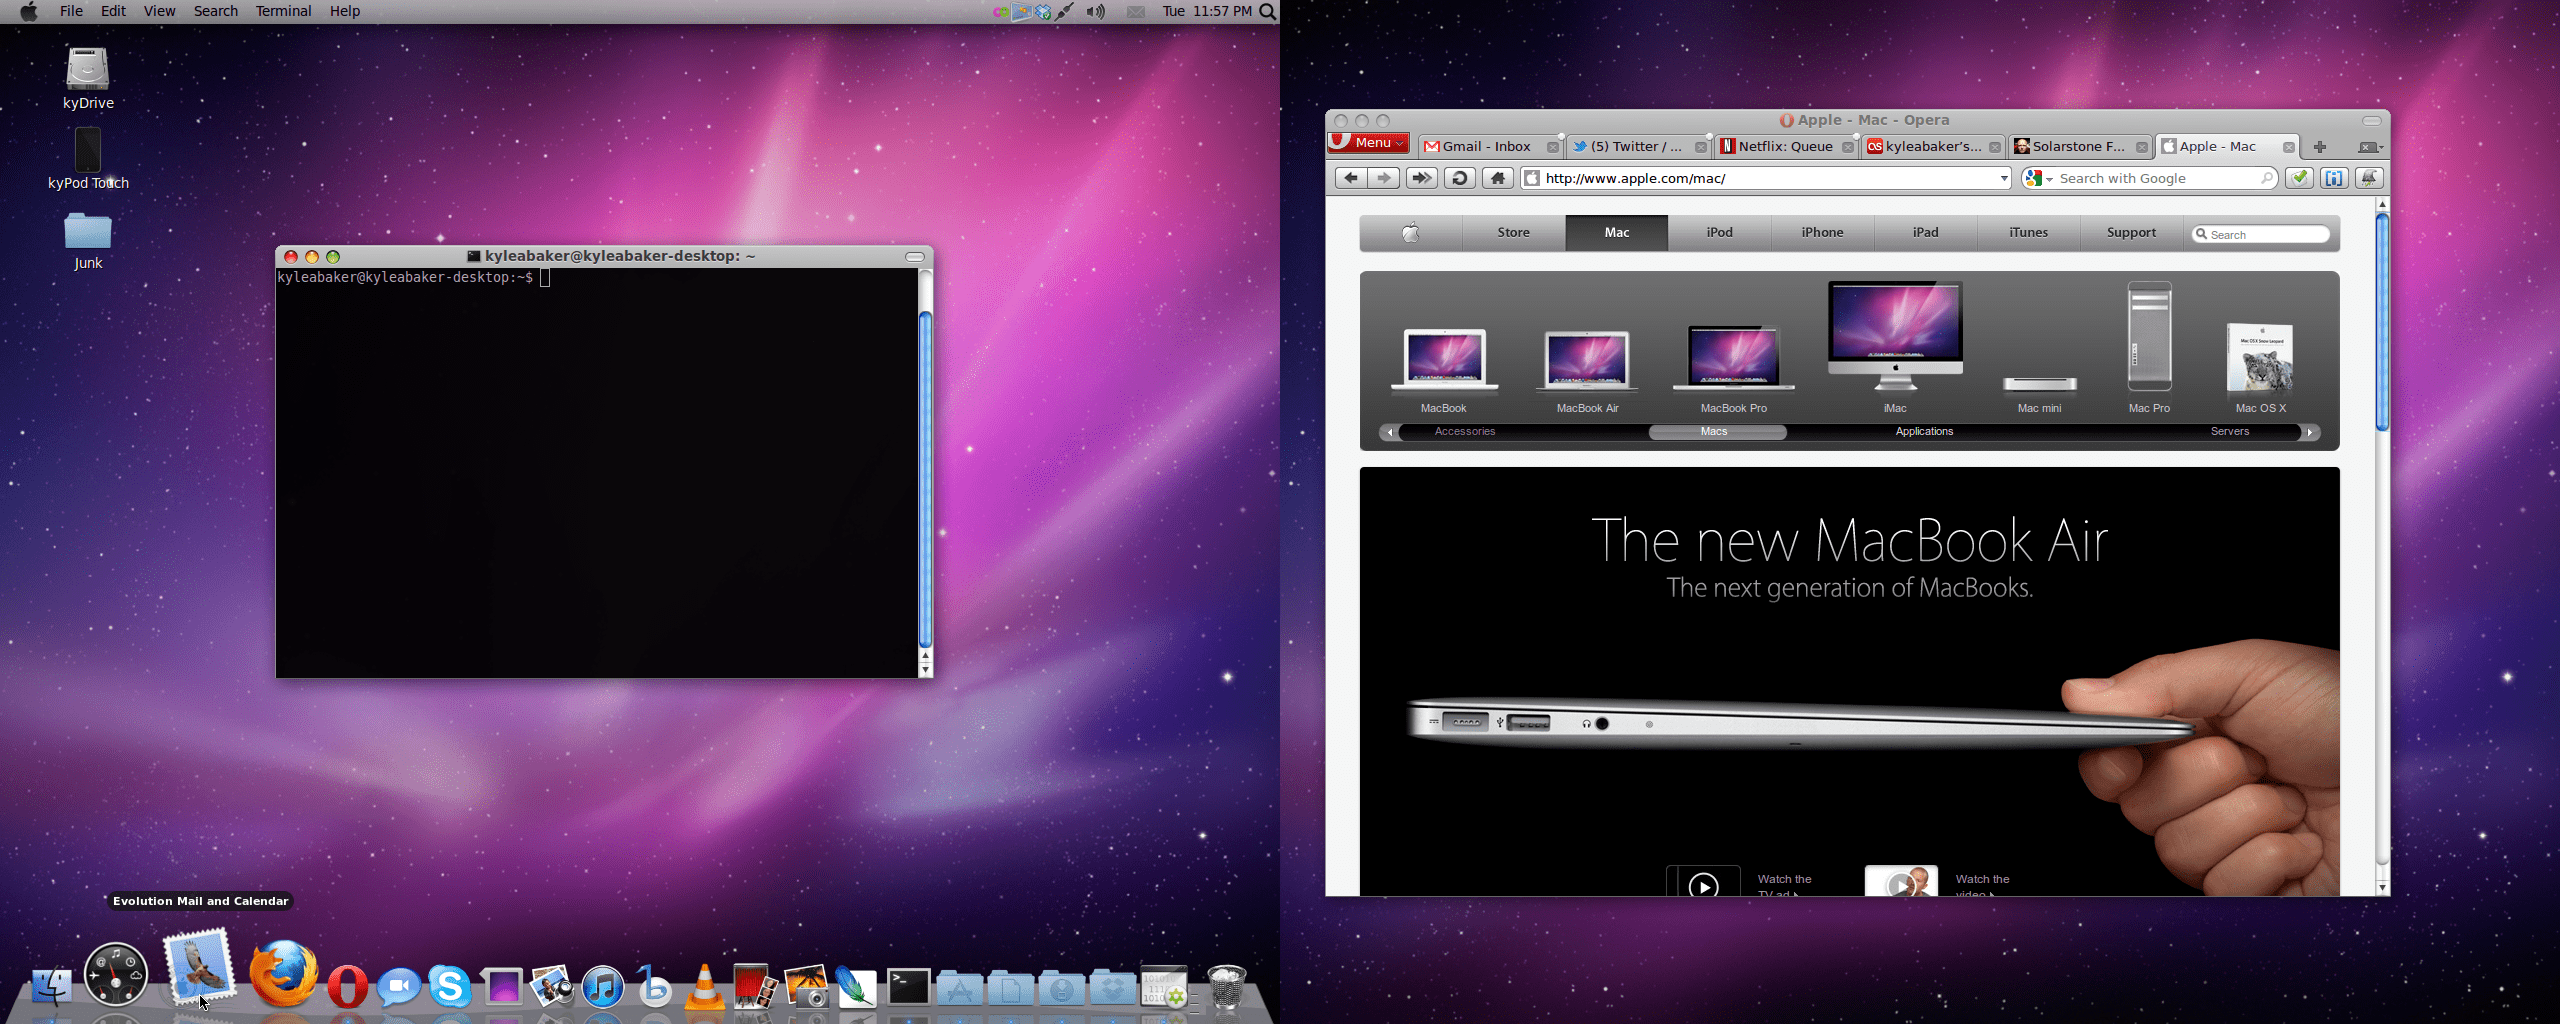This screenshot has width=2560, height=1024.
Task: Click the iMac product thumbnail
Action: click(1895, 347)
